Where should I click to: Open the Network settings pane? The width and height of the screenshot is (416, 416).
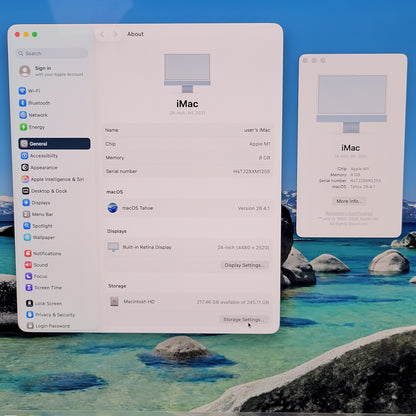pos(33,115)
